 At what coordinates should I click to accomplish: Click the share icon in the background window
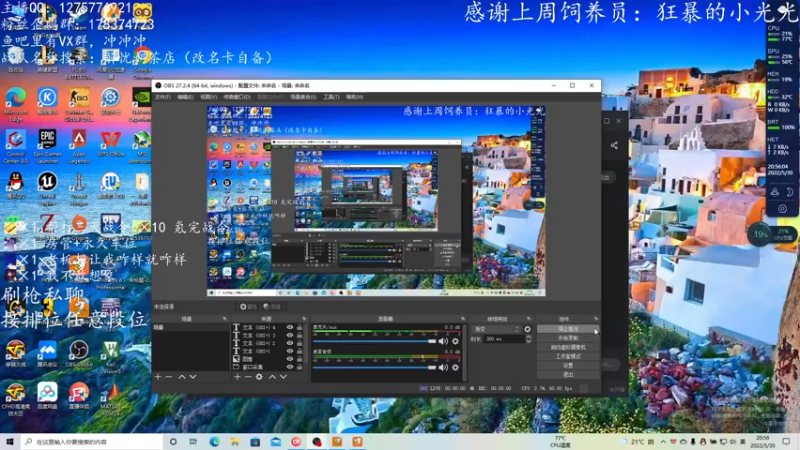pyautogui.click(x=614, y=145)
